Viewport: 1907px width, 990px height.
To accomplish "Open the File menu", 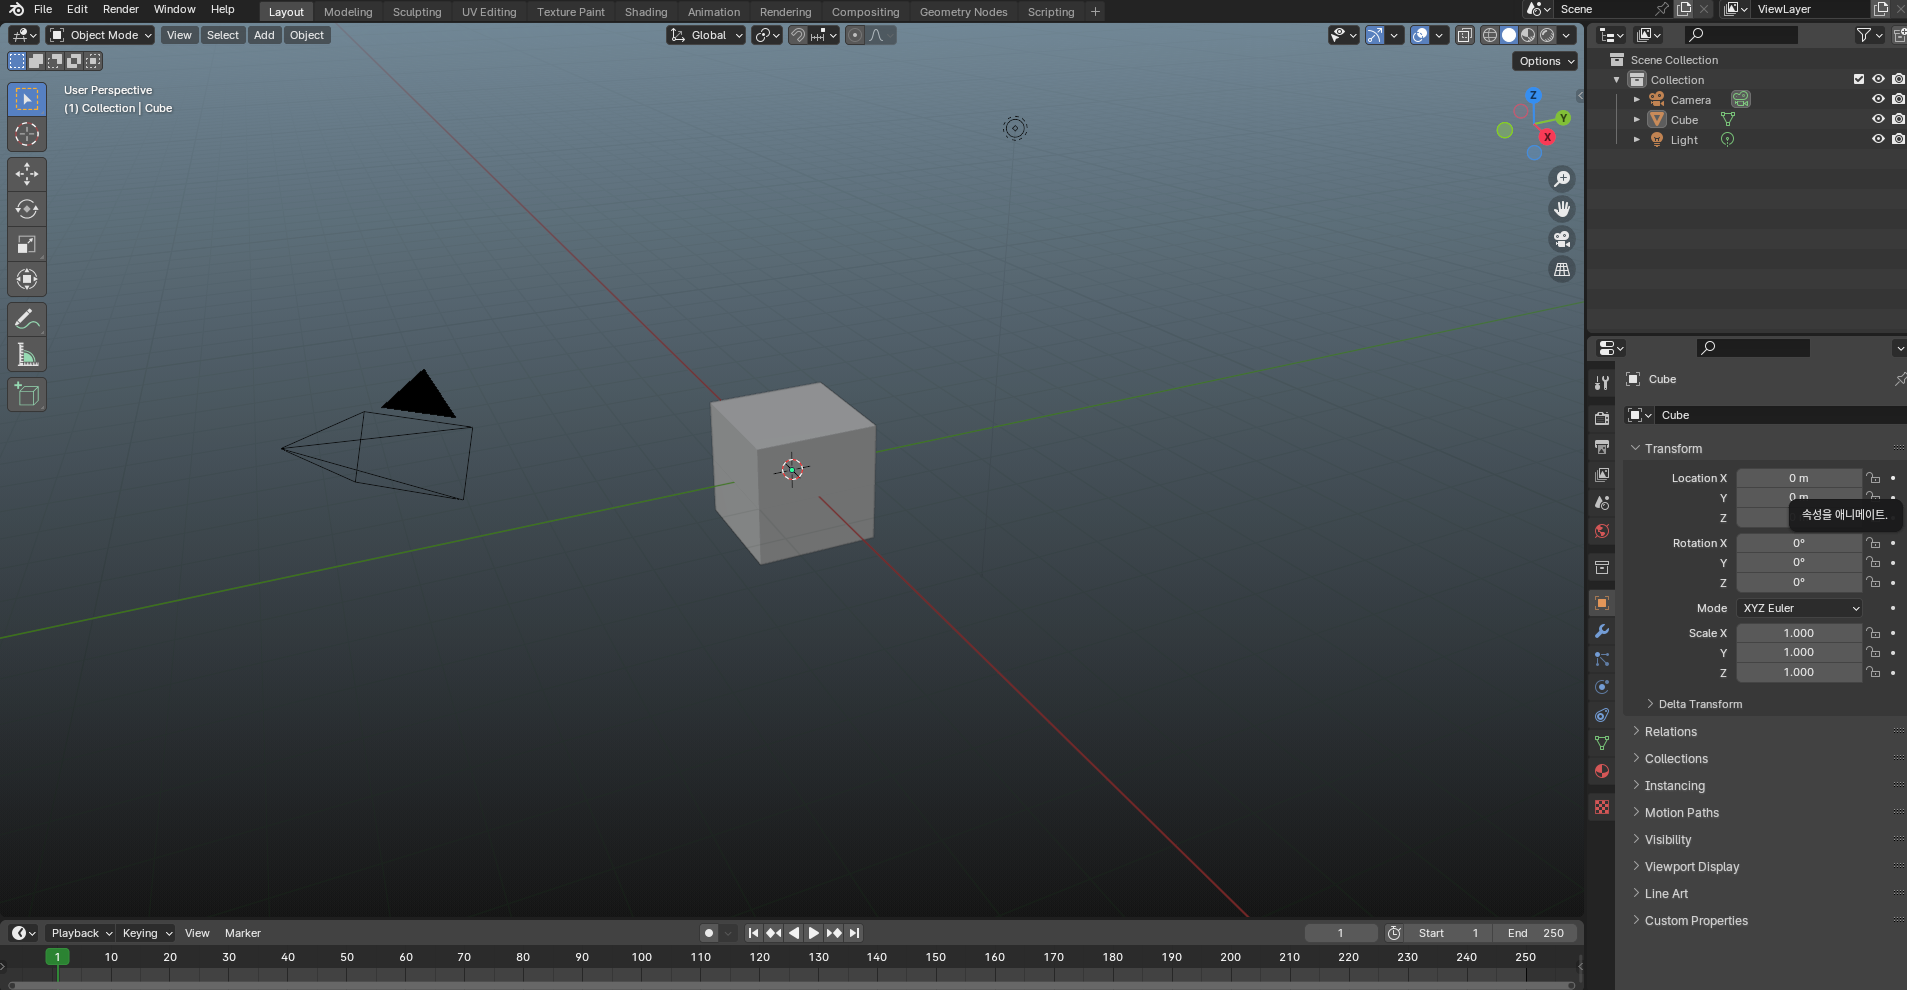I will tap(43, 9).
